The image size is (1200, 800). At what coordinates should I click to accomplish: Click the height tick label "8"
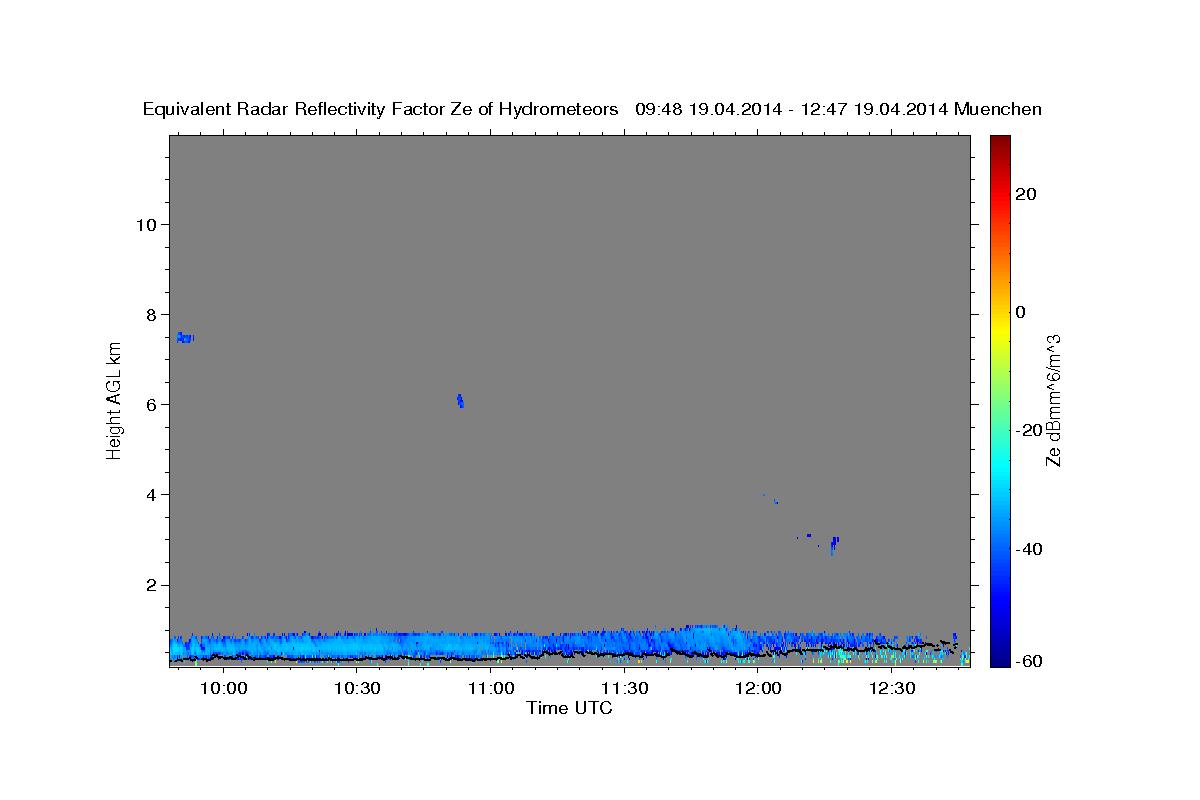[x=151, y=314]
